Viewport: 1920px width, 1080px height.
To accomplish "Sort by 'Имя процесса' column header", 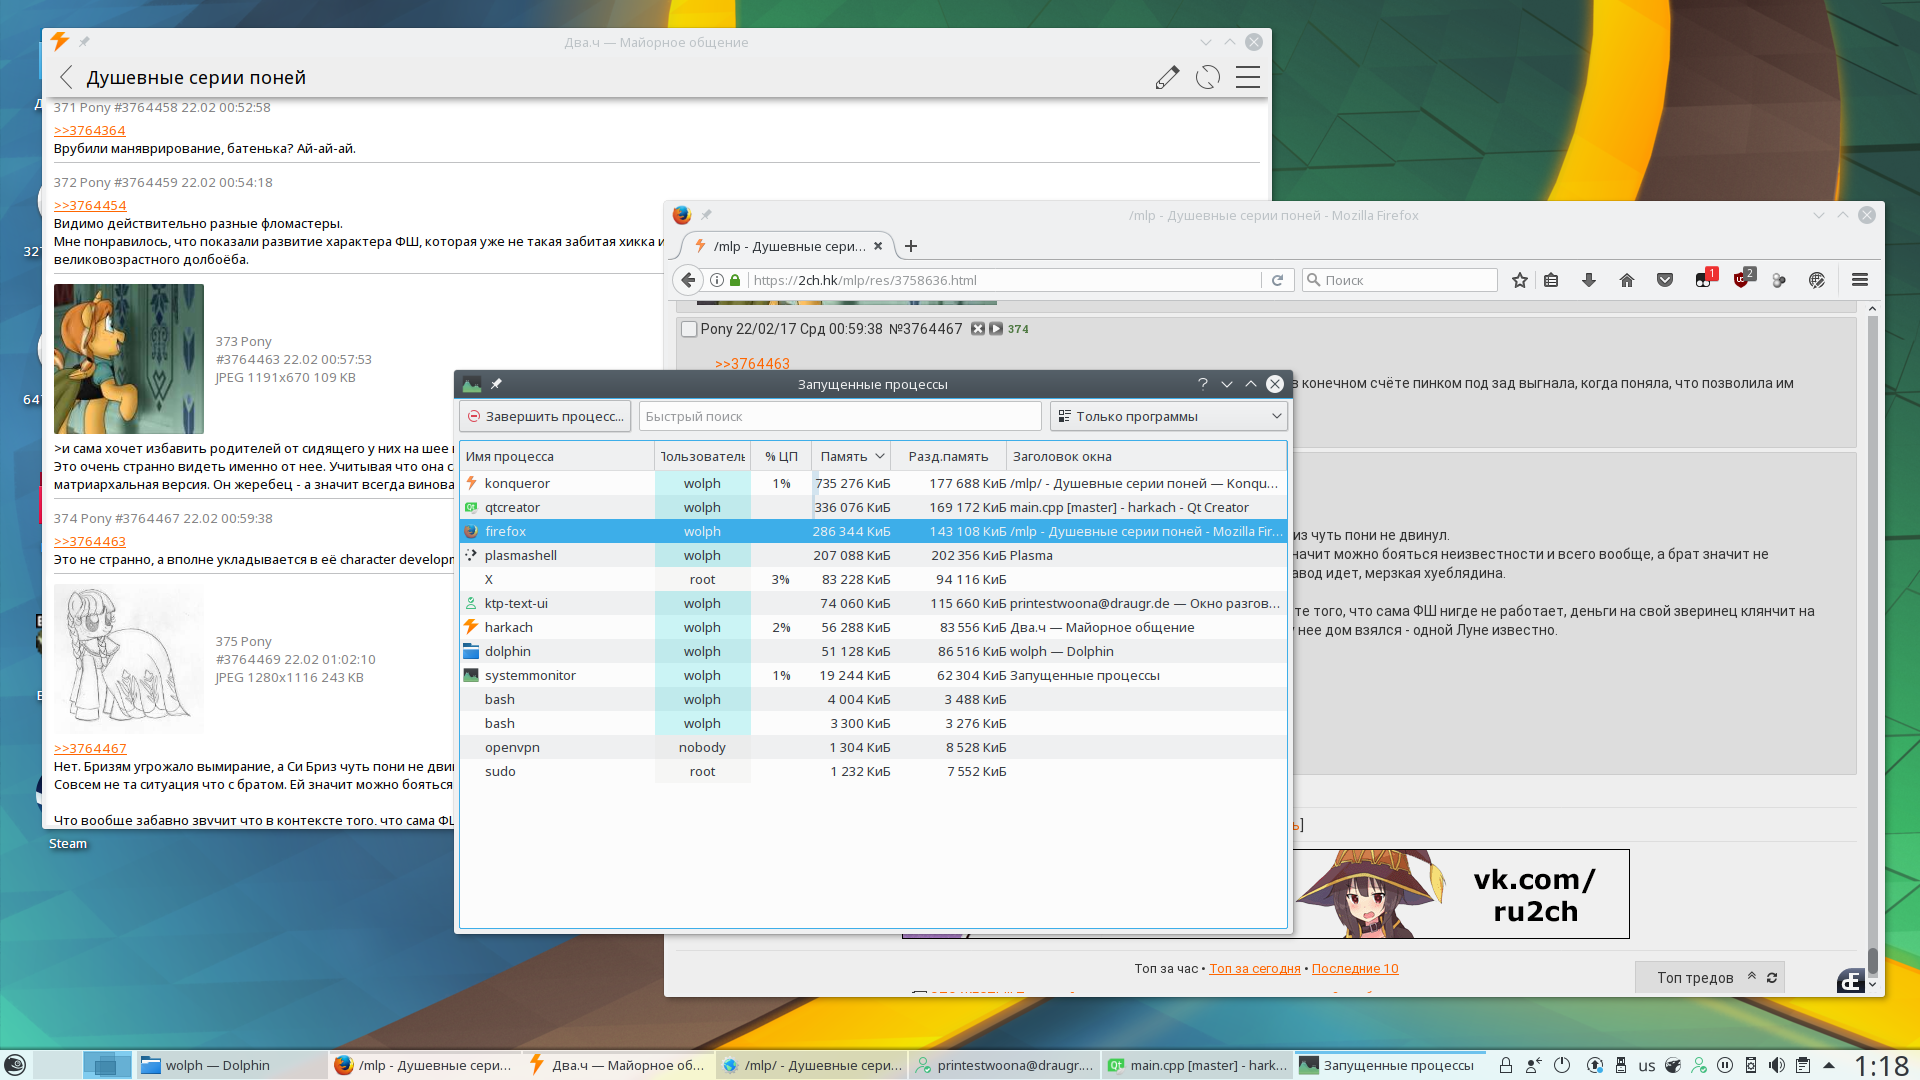I will click(557, 457).
